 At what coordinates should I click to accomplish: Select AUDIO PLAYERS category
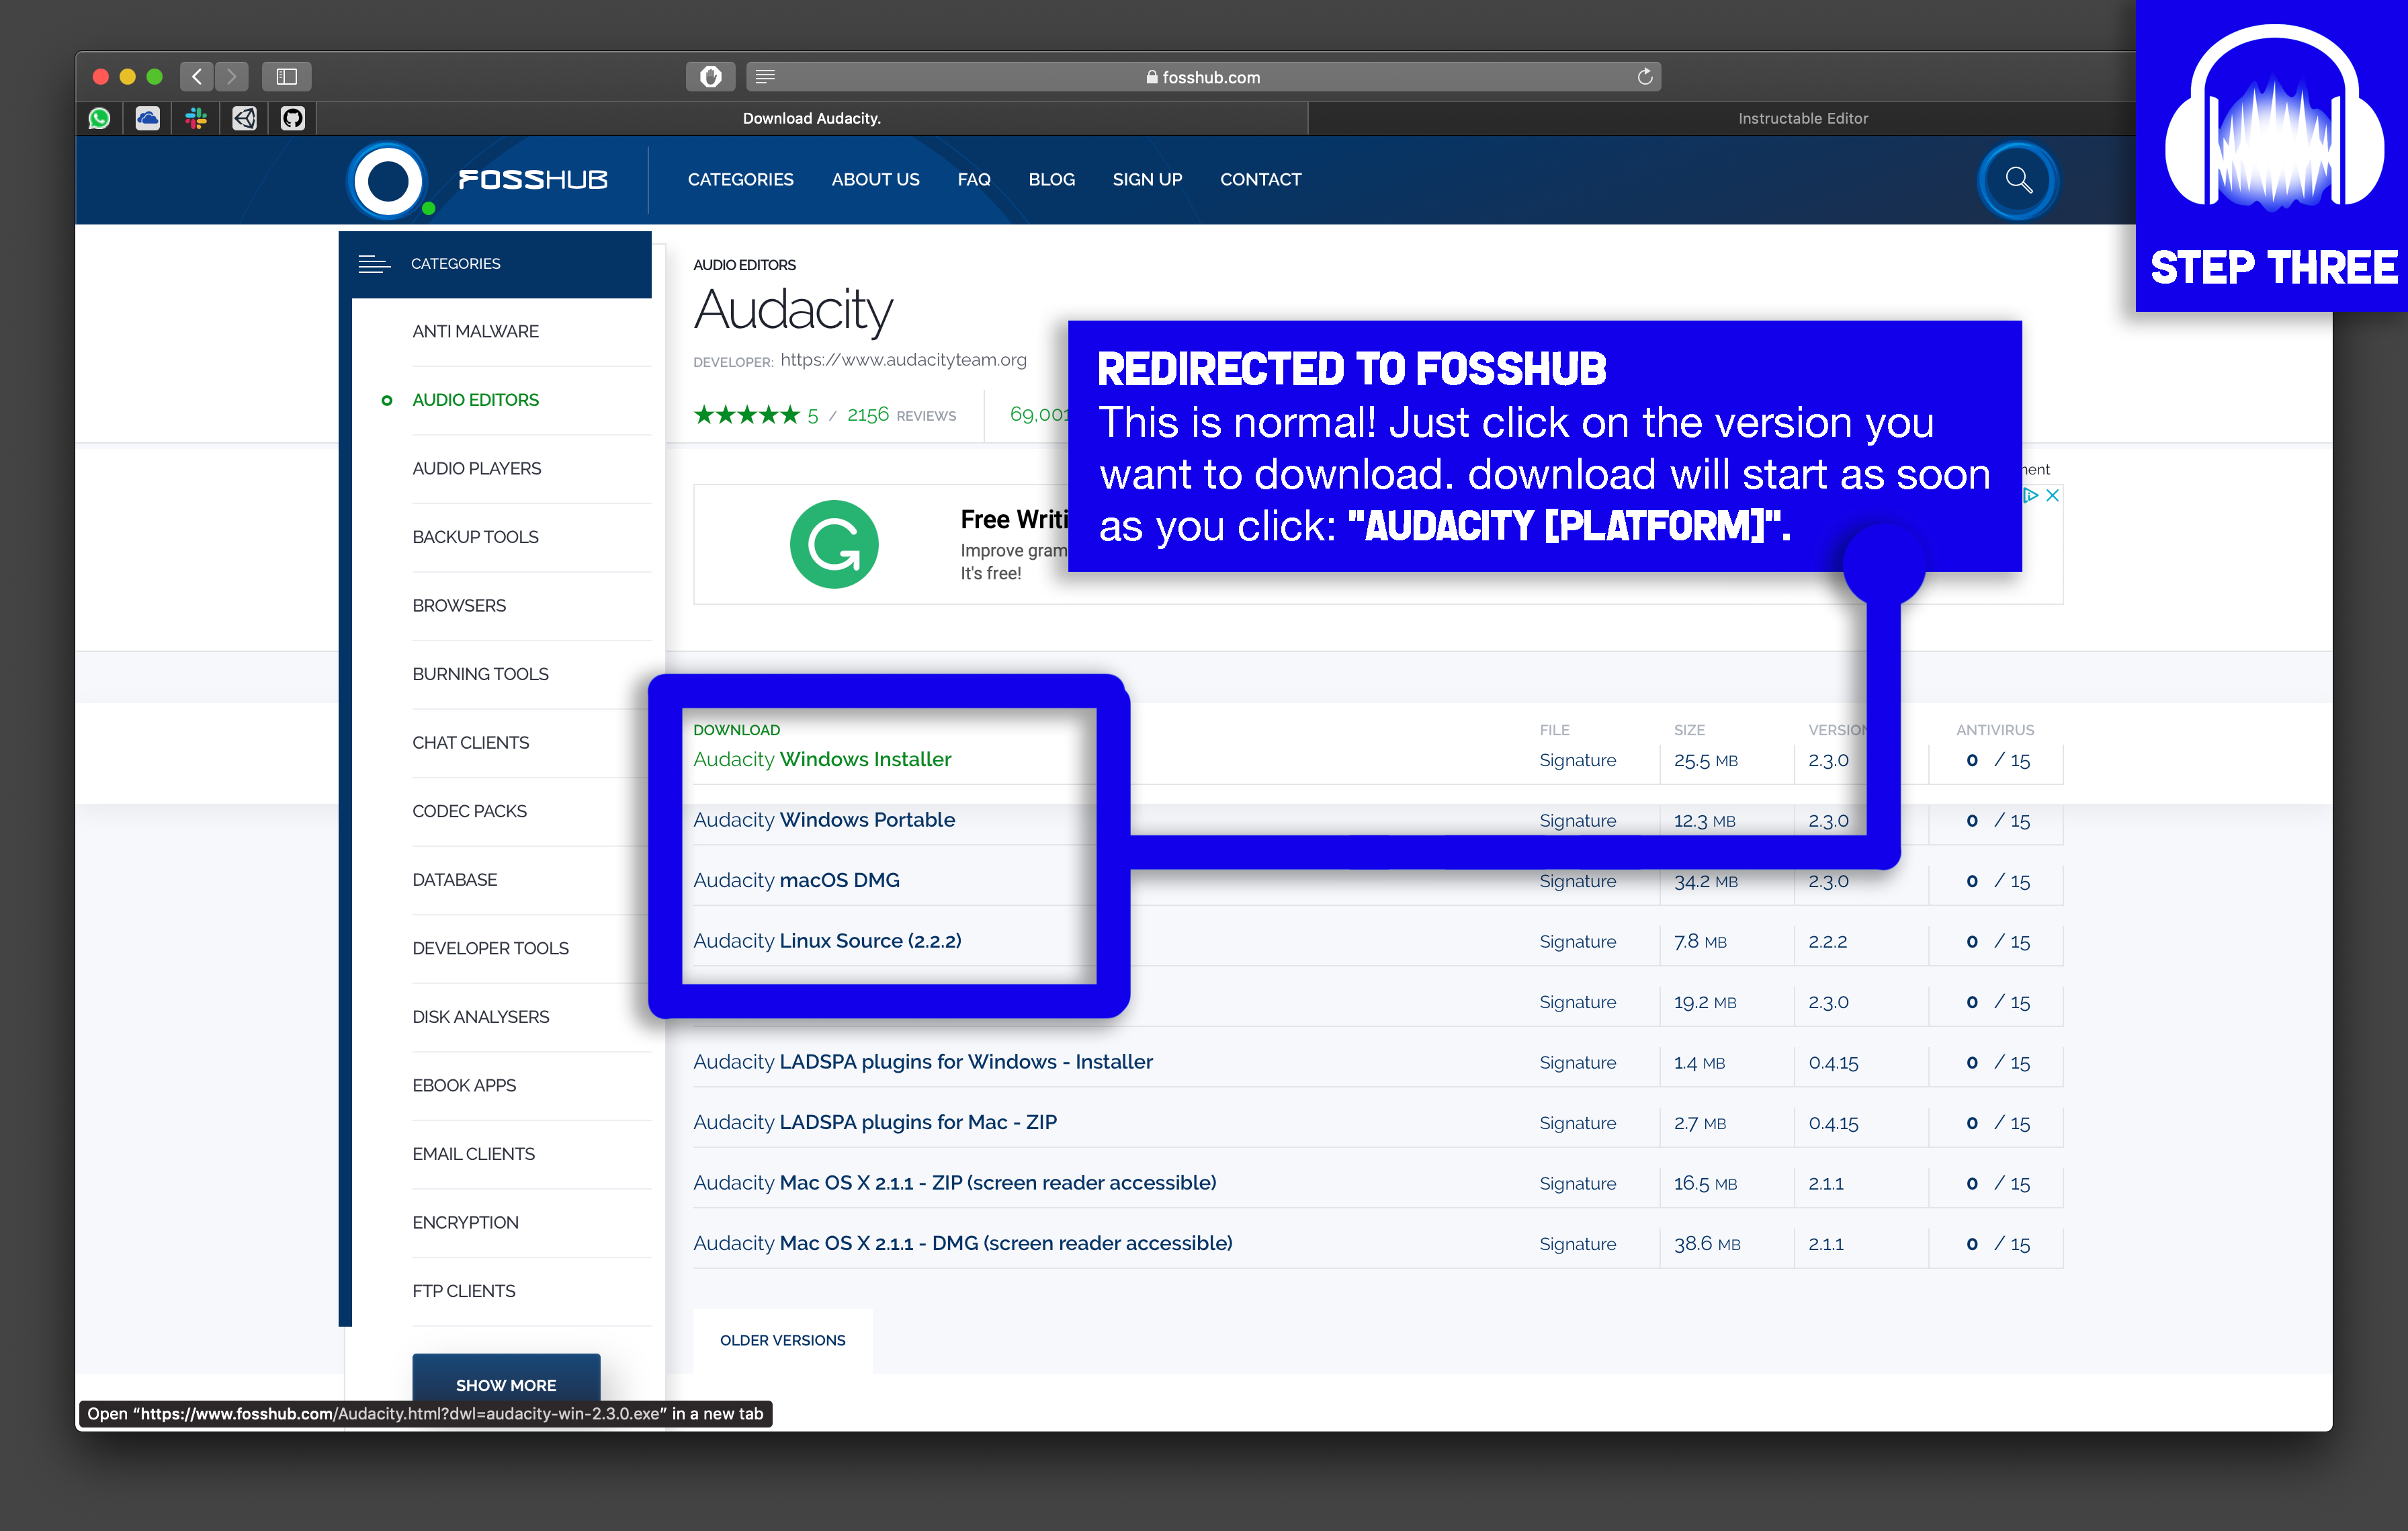click(x=476, y=468)
